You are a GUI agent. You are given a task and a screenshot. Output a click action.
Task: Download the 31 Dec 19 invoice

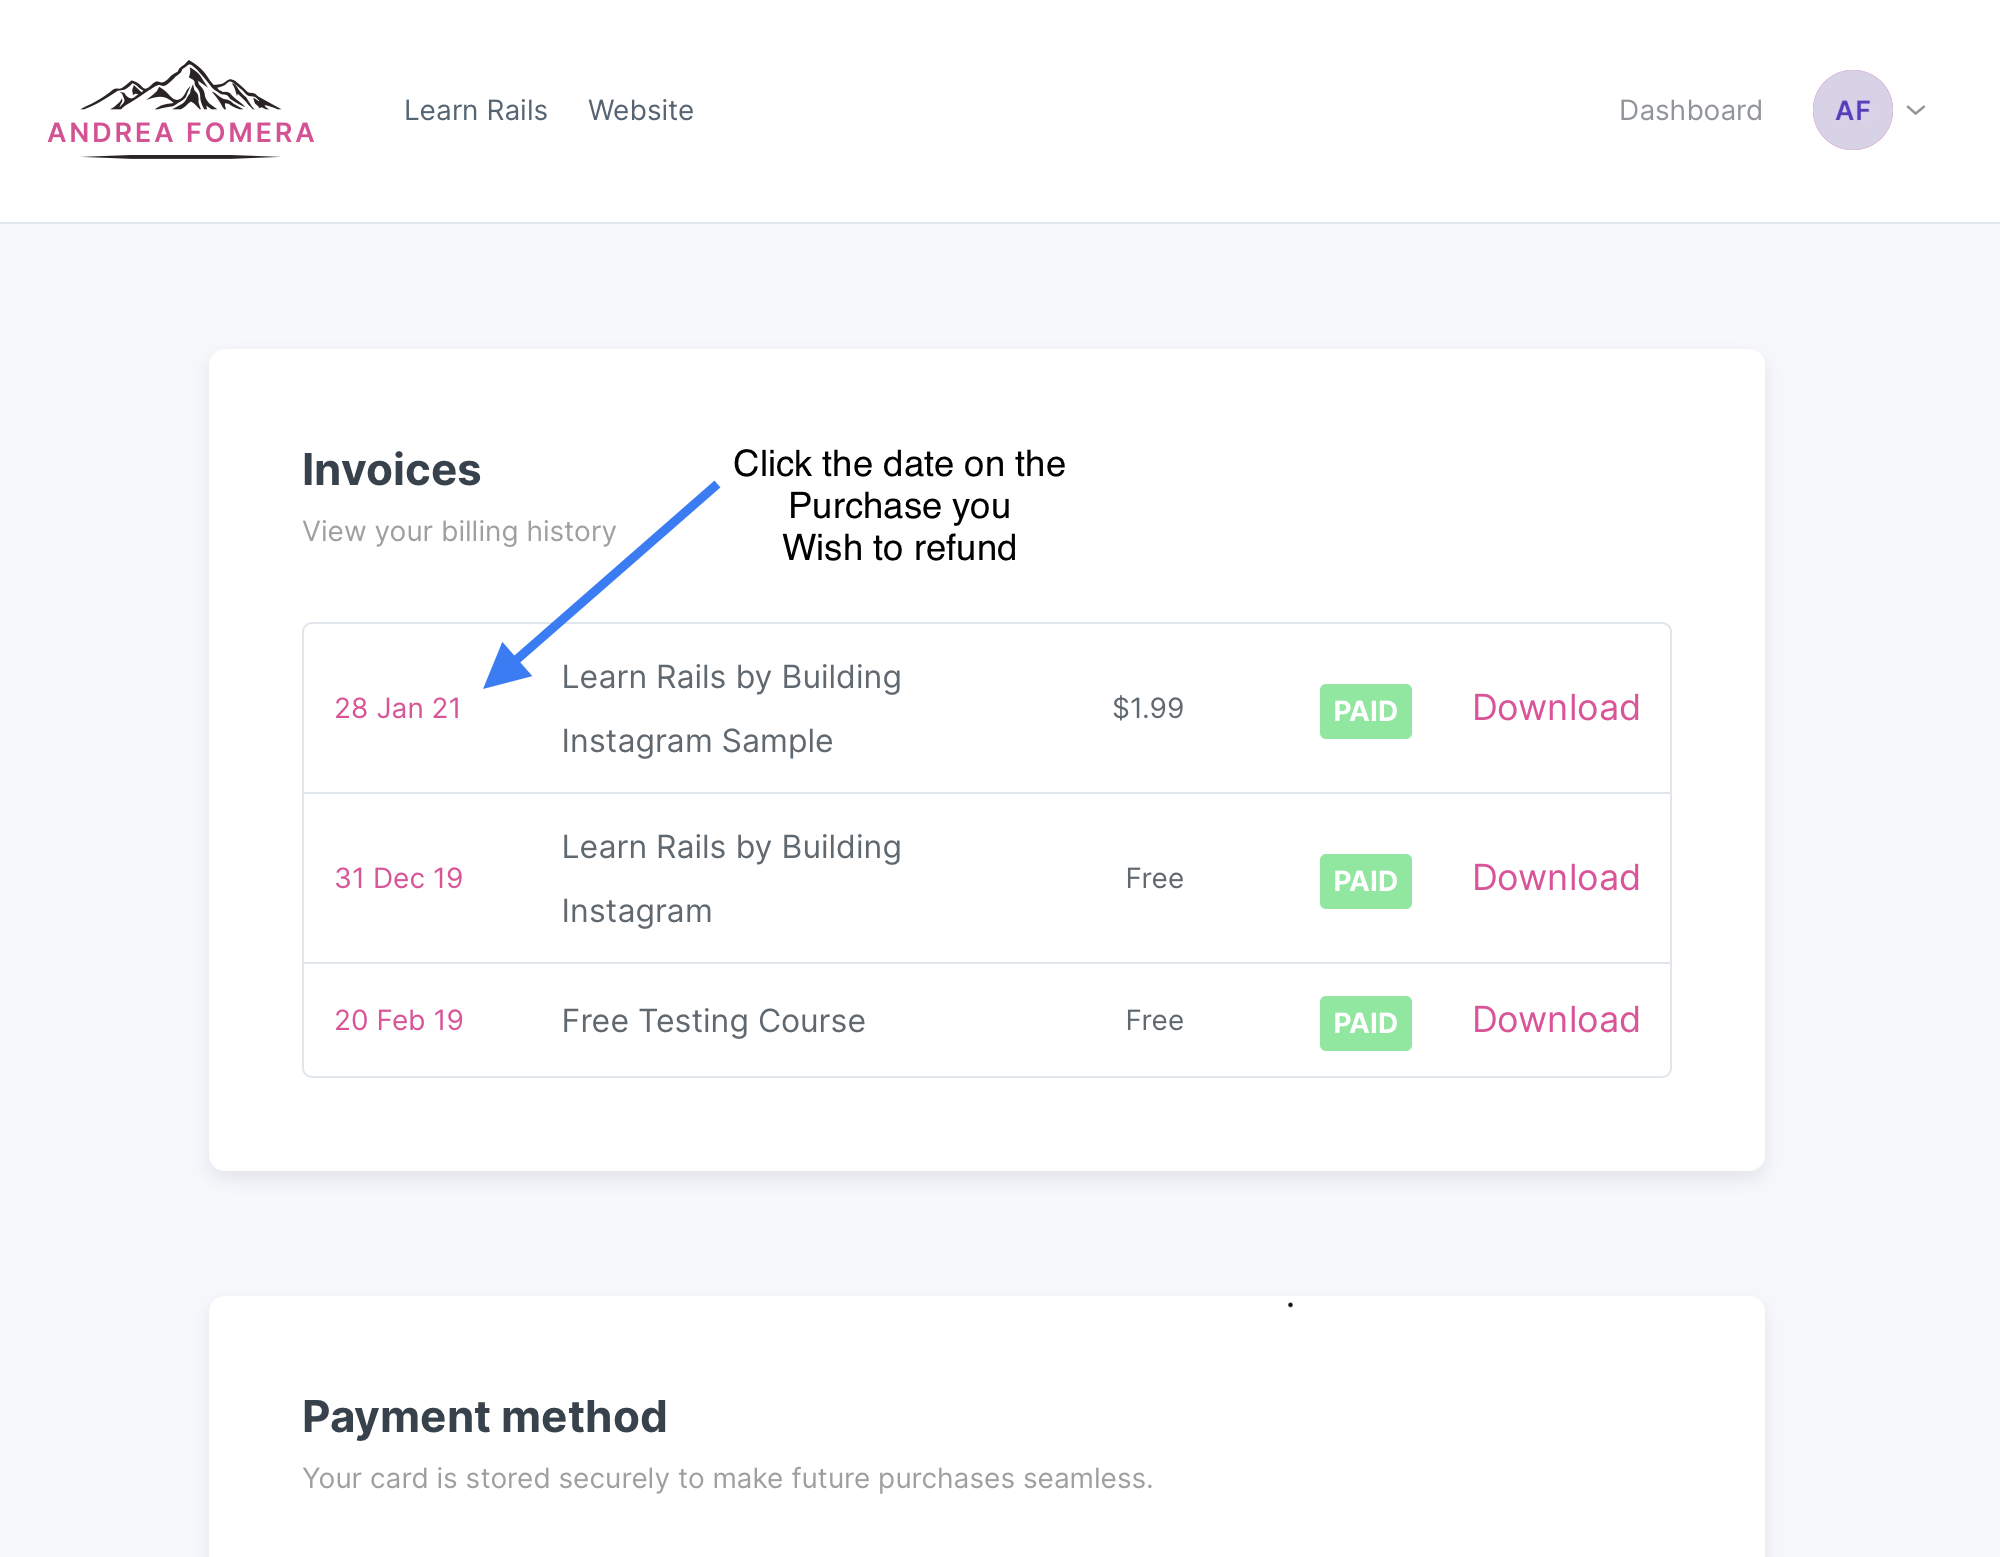1555,878
